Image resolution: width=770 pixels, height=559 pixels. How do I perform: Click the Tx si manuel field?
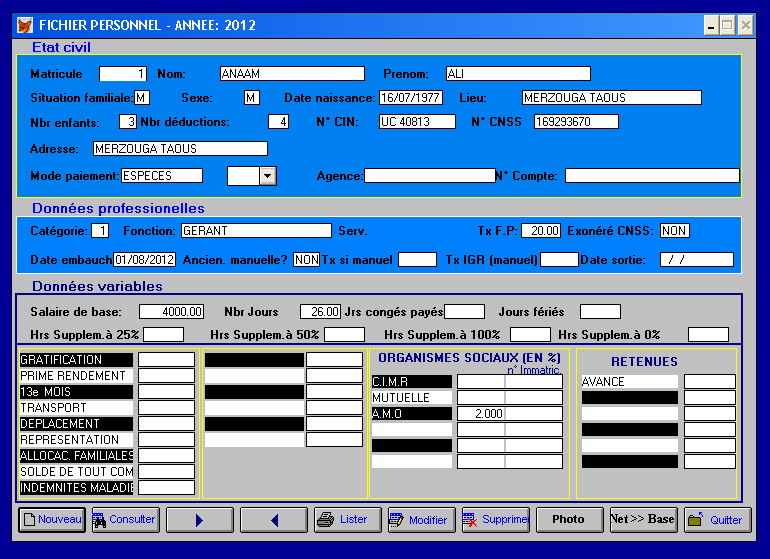[x=417, y=260]
